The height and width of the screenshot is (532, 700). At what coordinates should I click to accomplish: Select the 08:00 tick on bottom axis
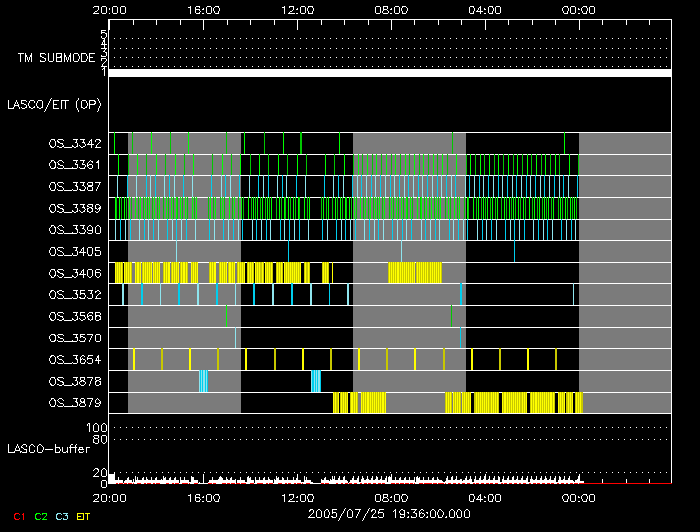coord(391,497)
